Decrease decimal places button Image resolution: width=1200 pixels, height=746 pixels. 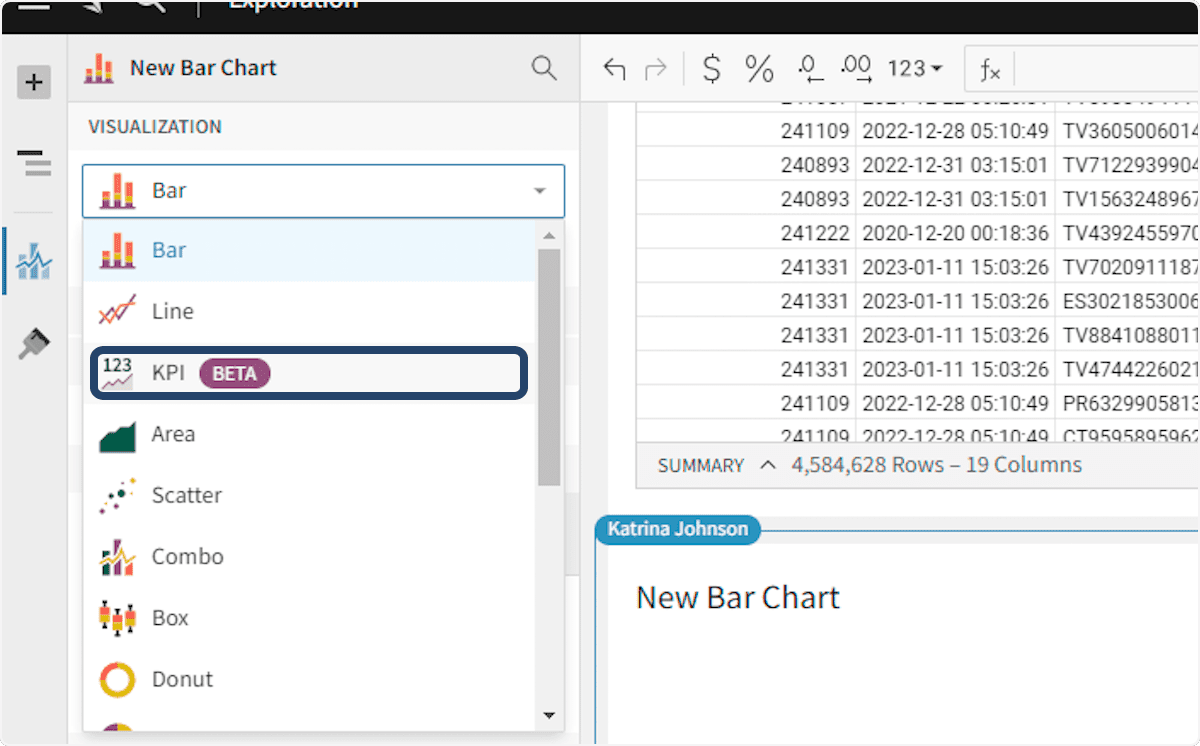tap(809, 69)
